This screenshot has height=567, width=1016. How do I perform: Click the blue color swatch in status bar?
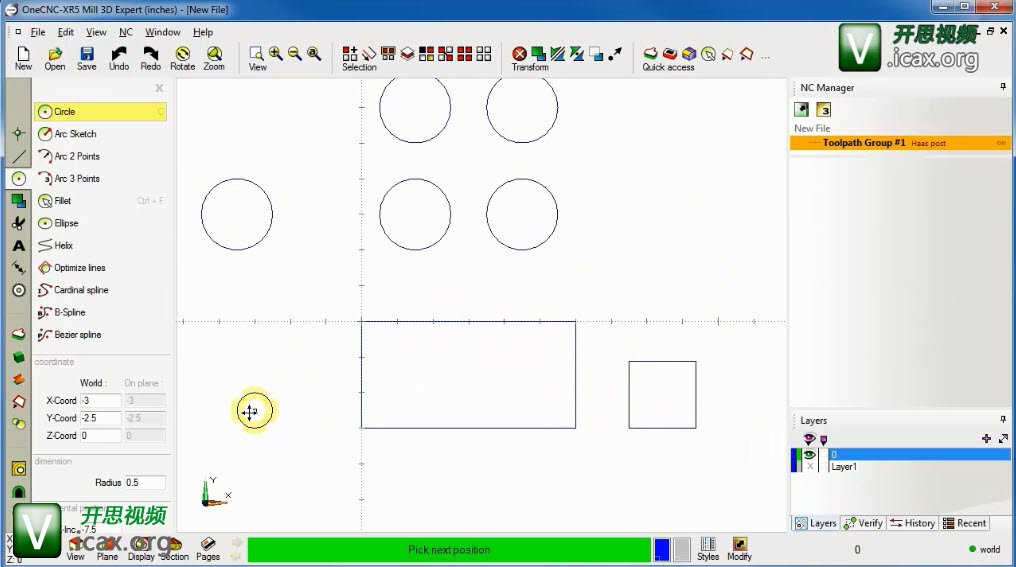(x=662, y=550)
